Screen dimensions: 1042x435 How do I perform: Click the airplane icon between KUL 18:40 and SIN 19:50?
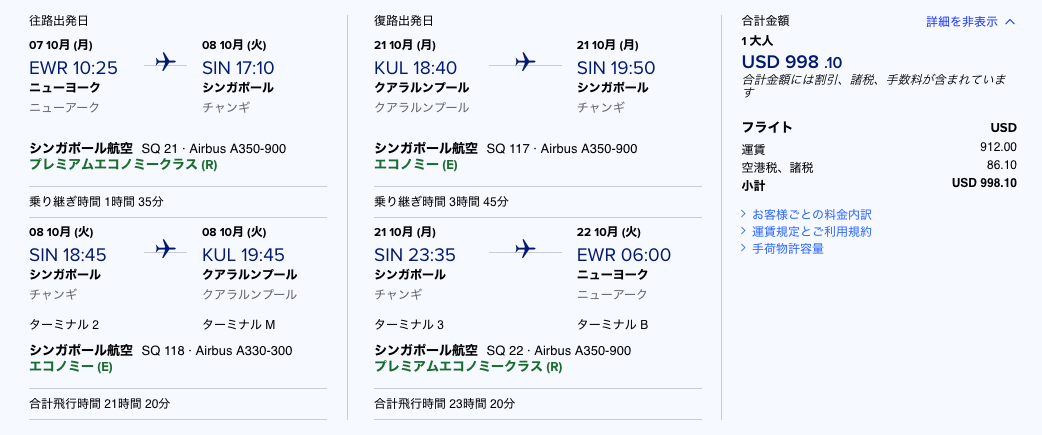(x=525, y=62)
